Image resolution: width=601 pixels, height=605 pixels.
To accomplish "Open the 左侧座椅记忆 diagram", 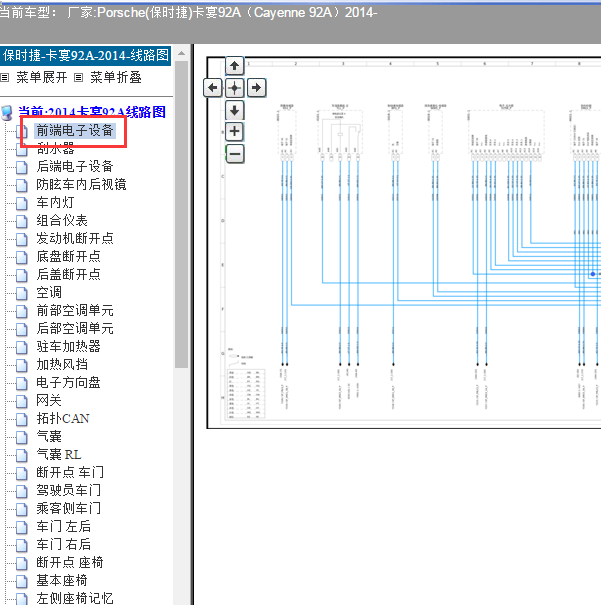I will pyautogui.click(x=75, y=598).
